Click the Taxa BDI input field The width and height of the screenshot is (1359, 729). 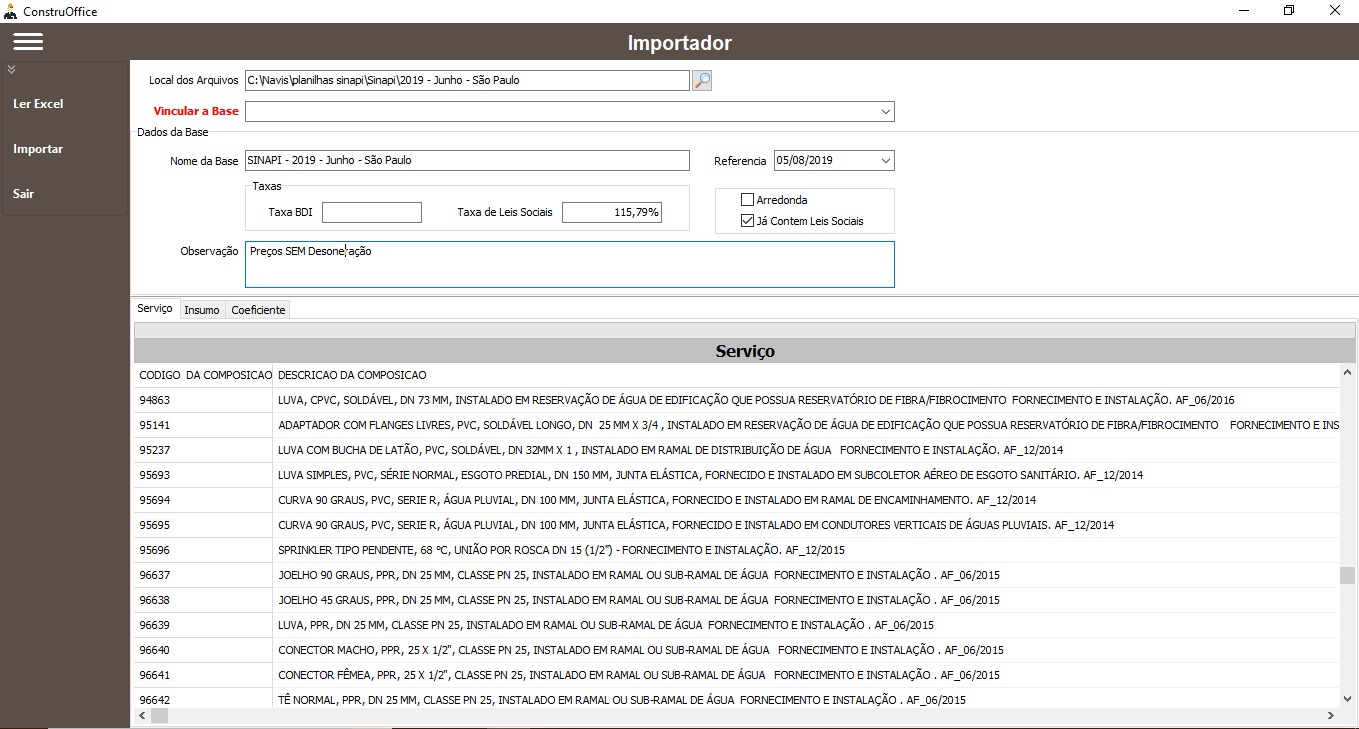tap(372, 212)
